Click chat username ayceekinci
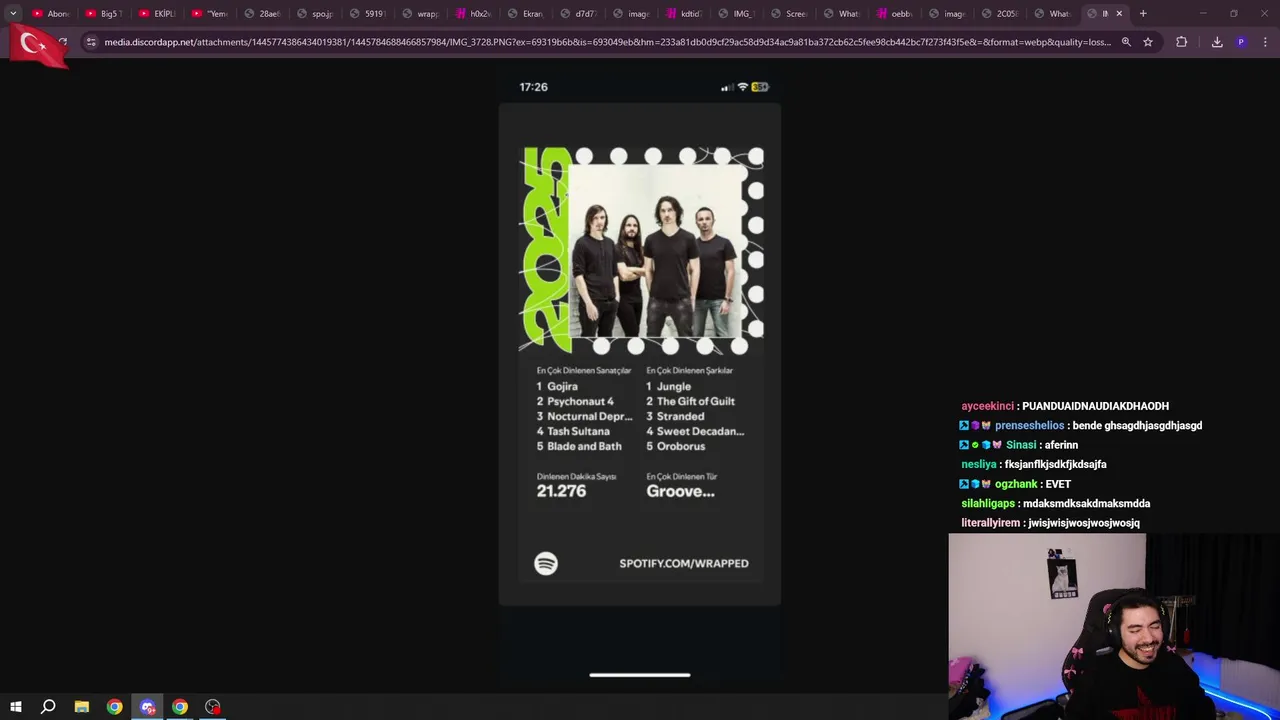1280x720 pixels. (x=988, y=406)
